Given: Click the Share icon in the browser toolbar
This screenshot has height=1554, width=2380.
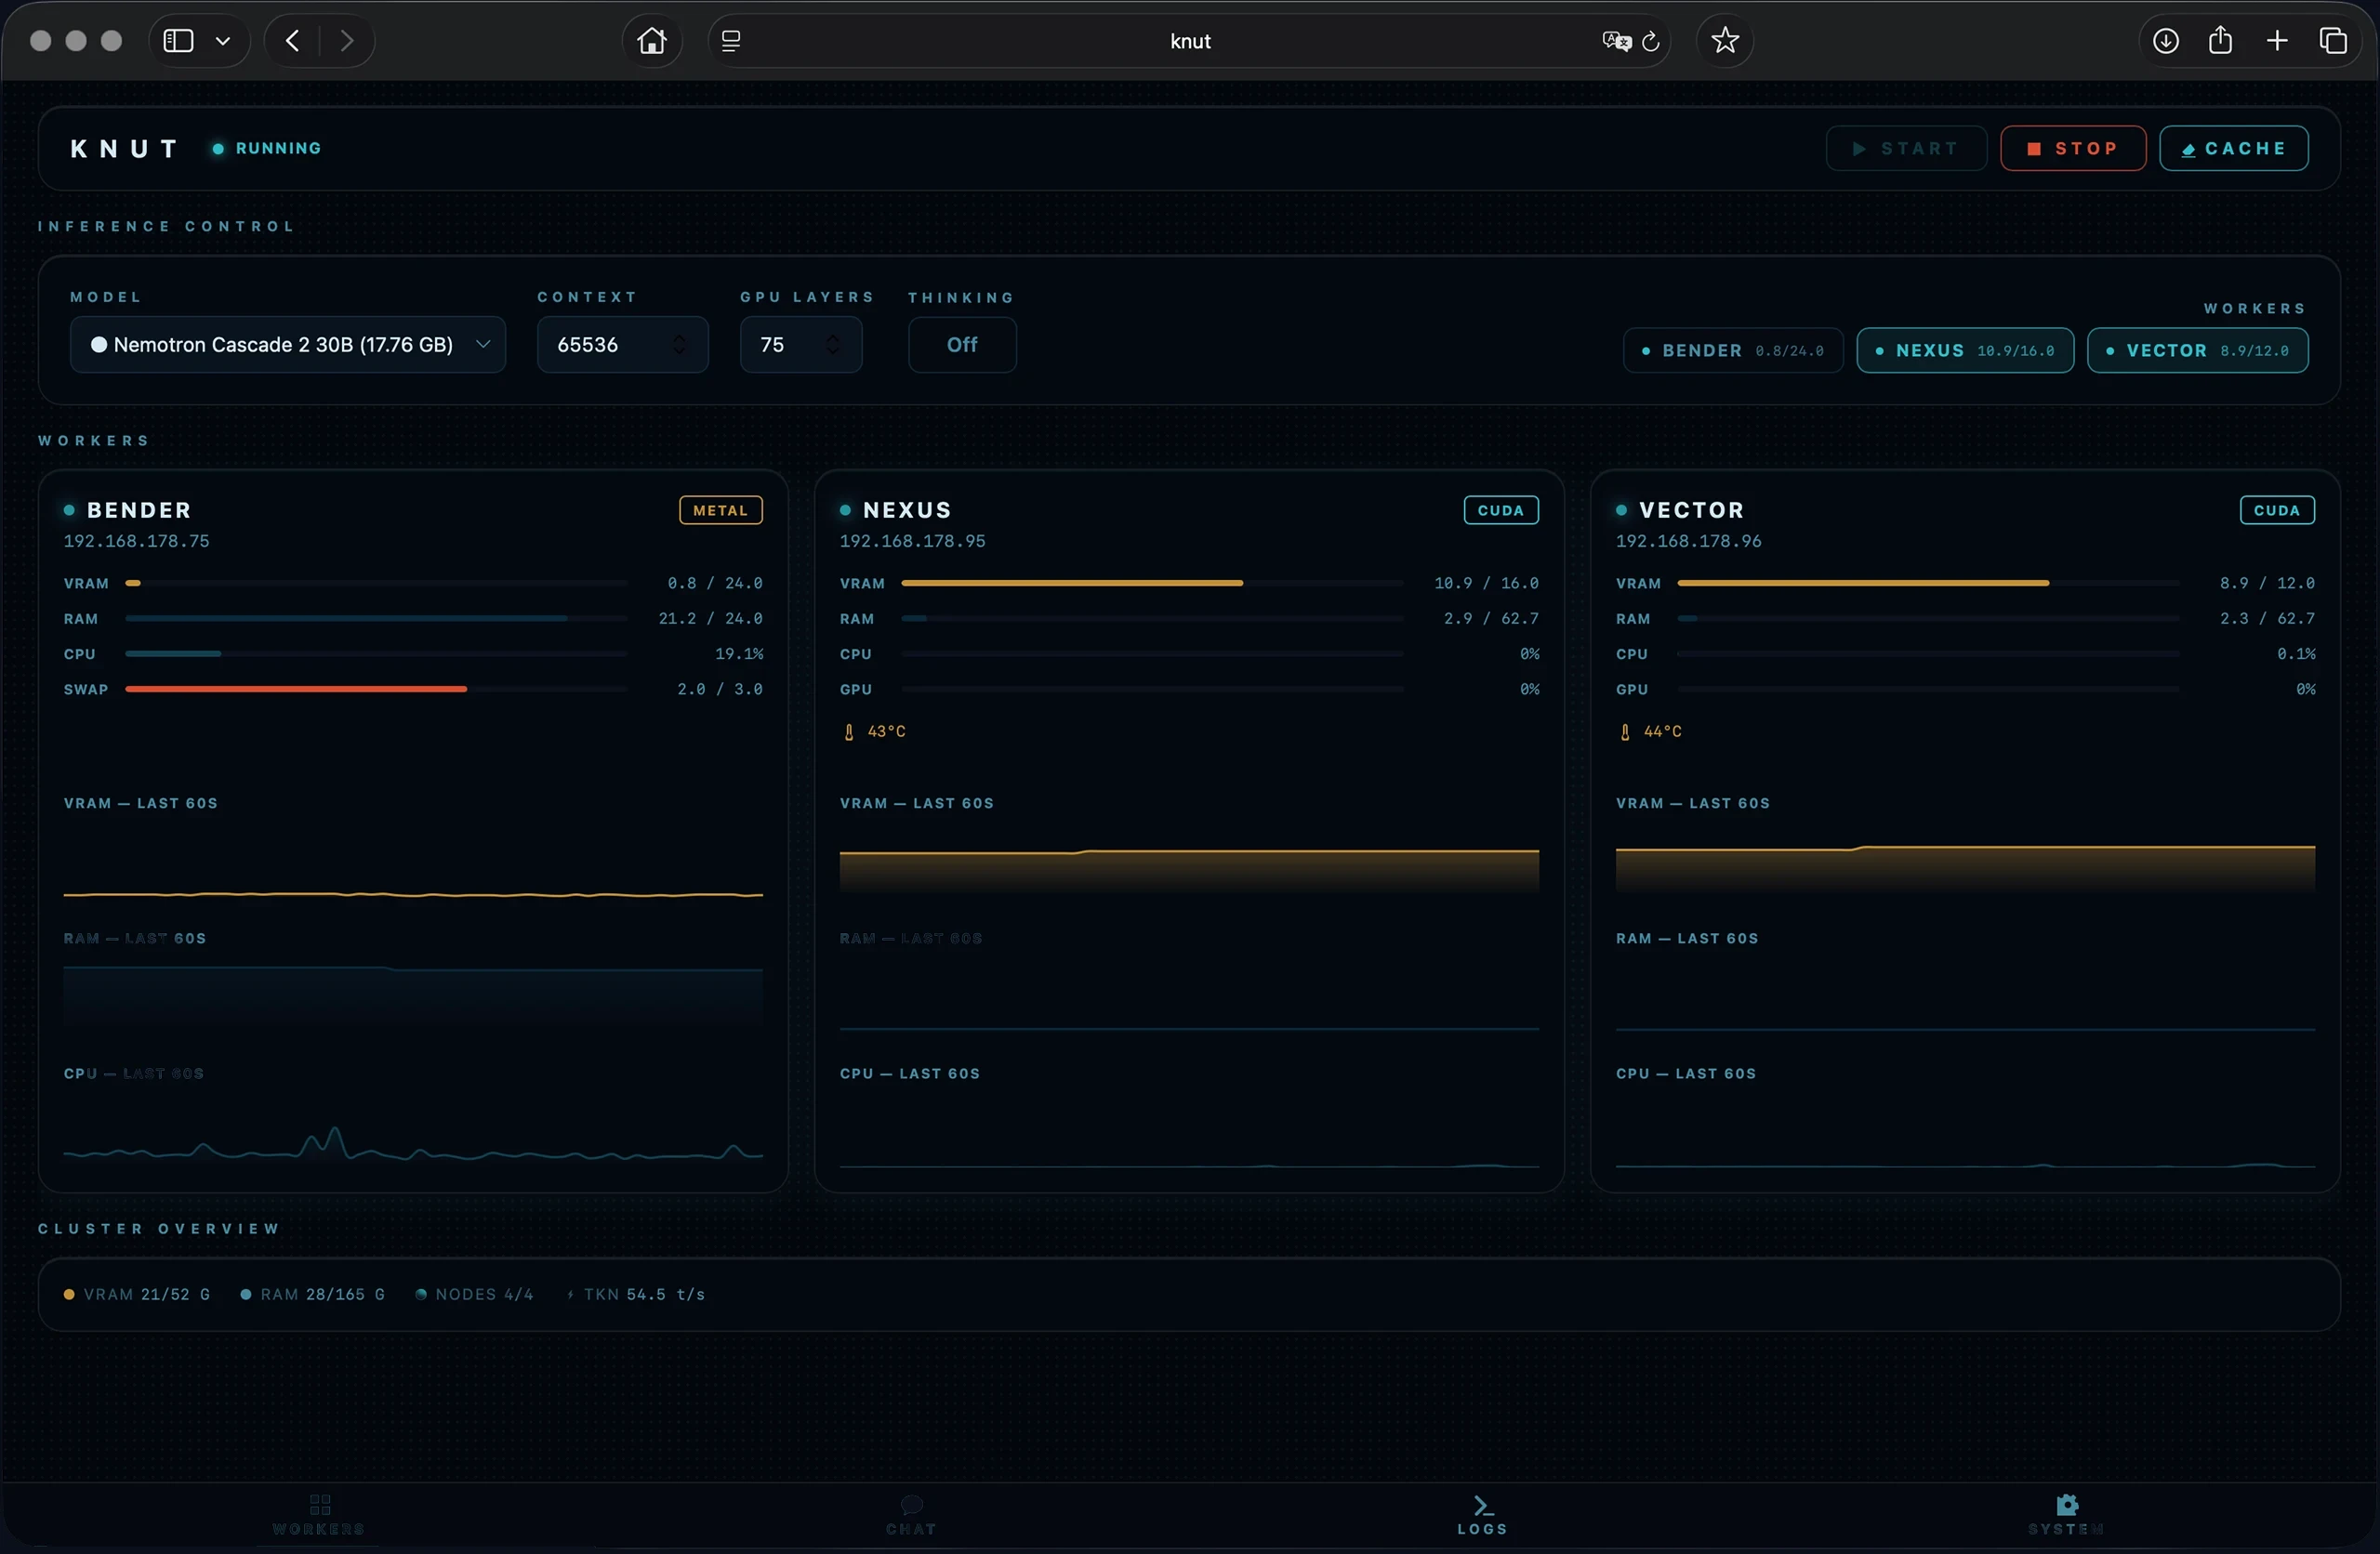Looking at the screenshot, I should pos(2220,41).
